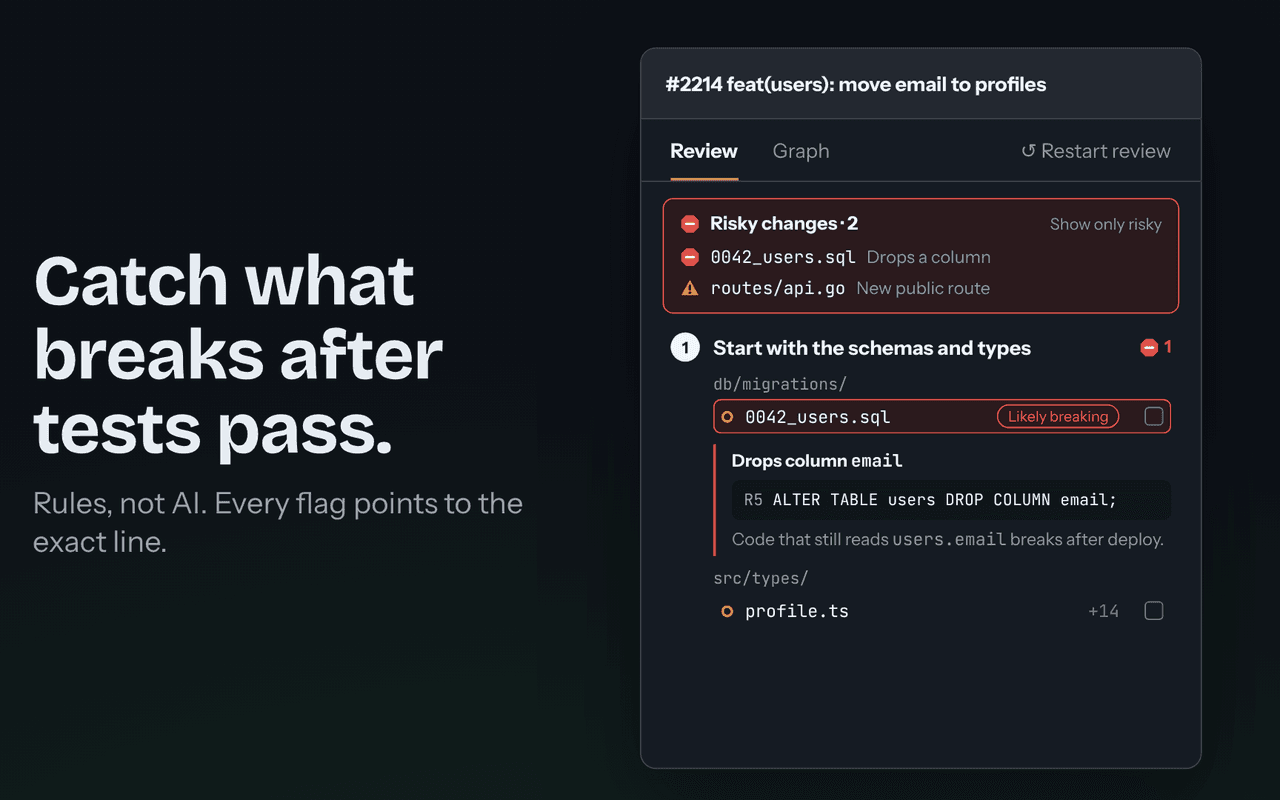
Task: Toggle Show only risky filter
Action: [1105, 224]
